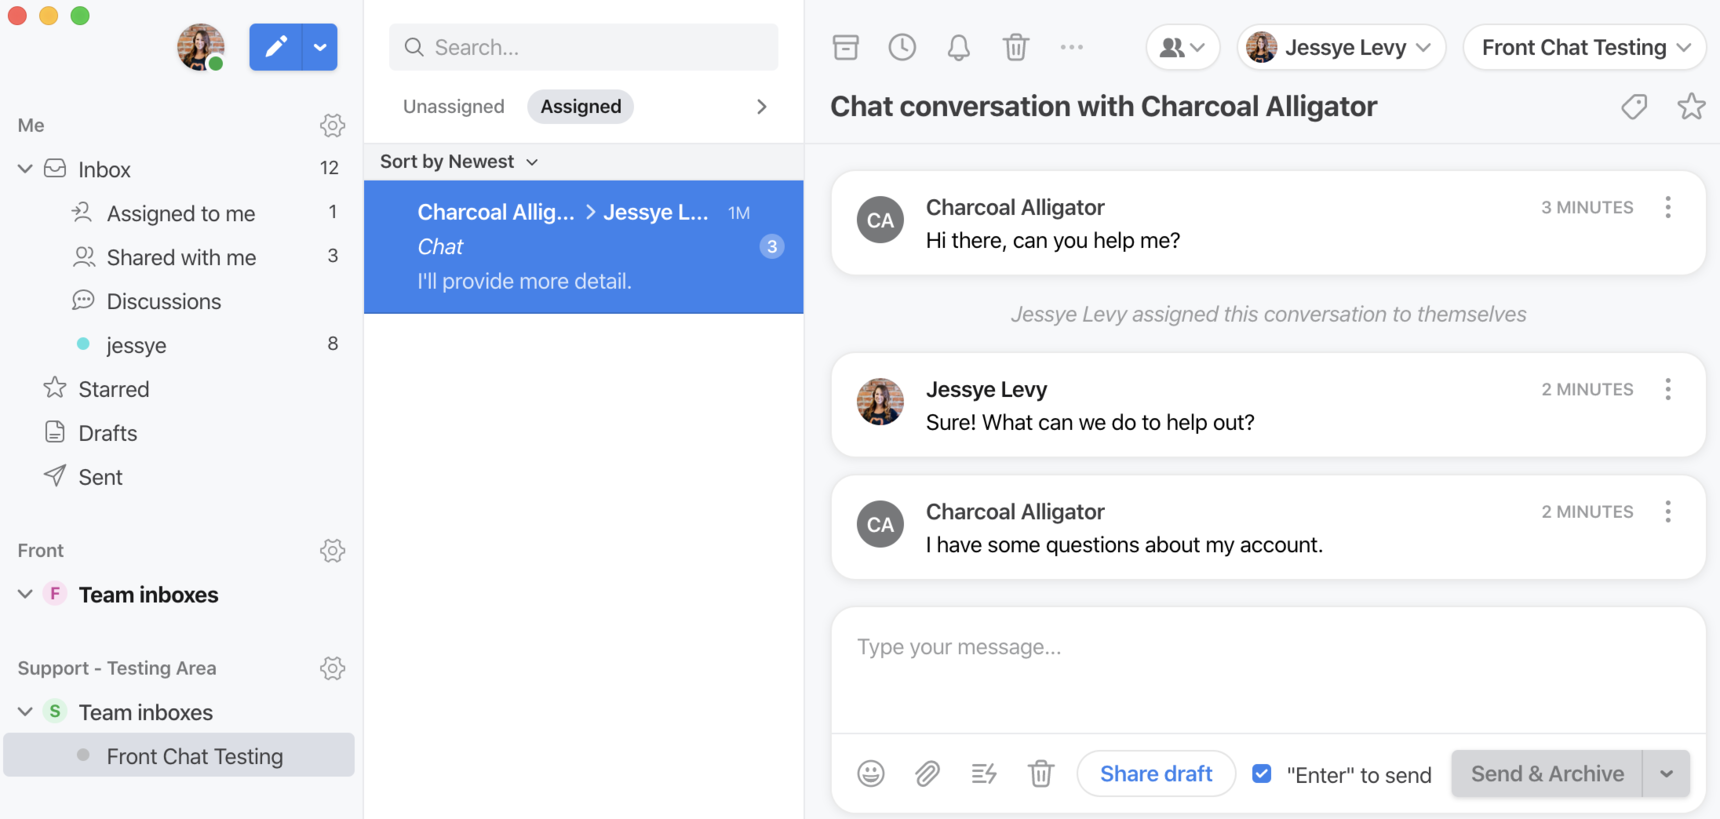Star the conversation with the star icon
The height and width of the screenshot is (819, 1720).
click(x=1691, y=106)
